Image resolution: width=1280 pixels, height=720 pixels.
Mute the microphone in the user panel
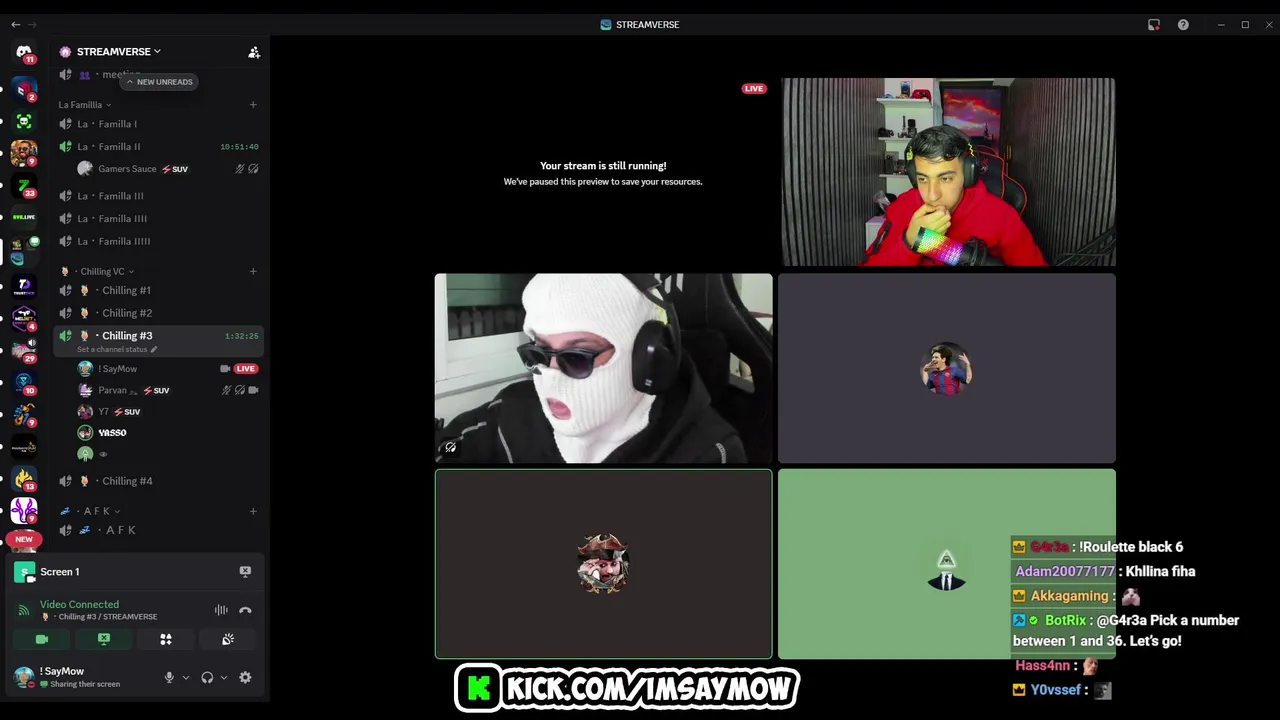click(169, 677)
